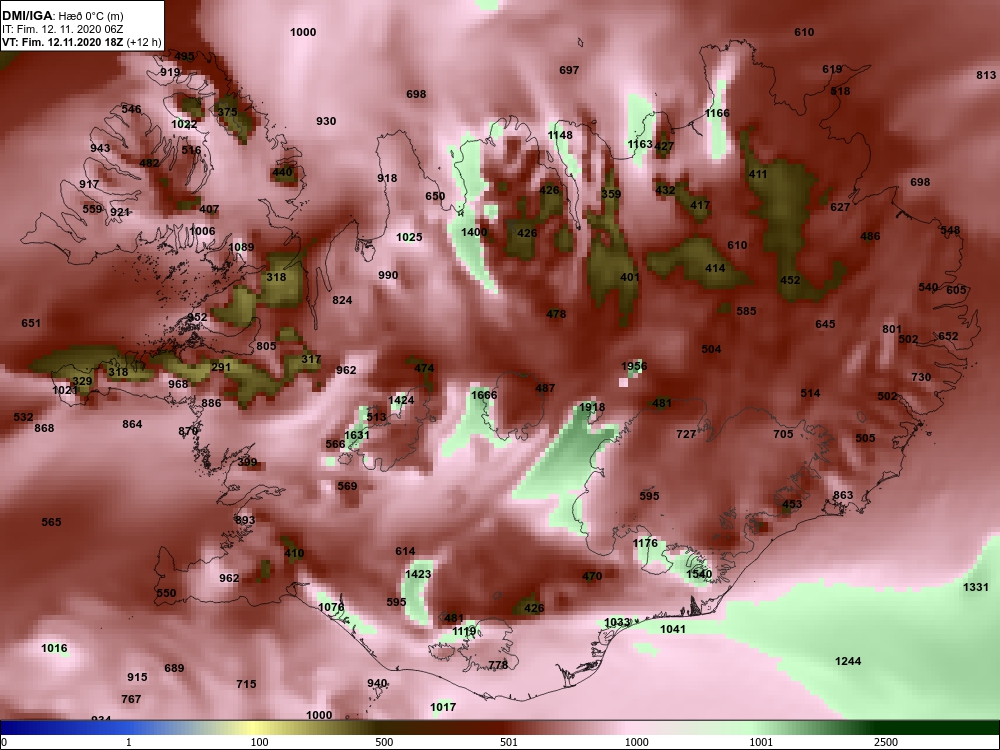The height and width of the screenshot is (750, 1000).
Task: Click the map value 1956
Action: click(634, 366)
